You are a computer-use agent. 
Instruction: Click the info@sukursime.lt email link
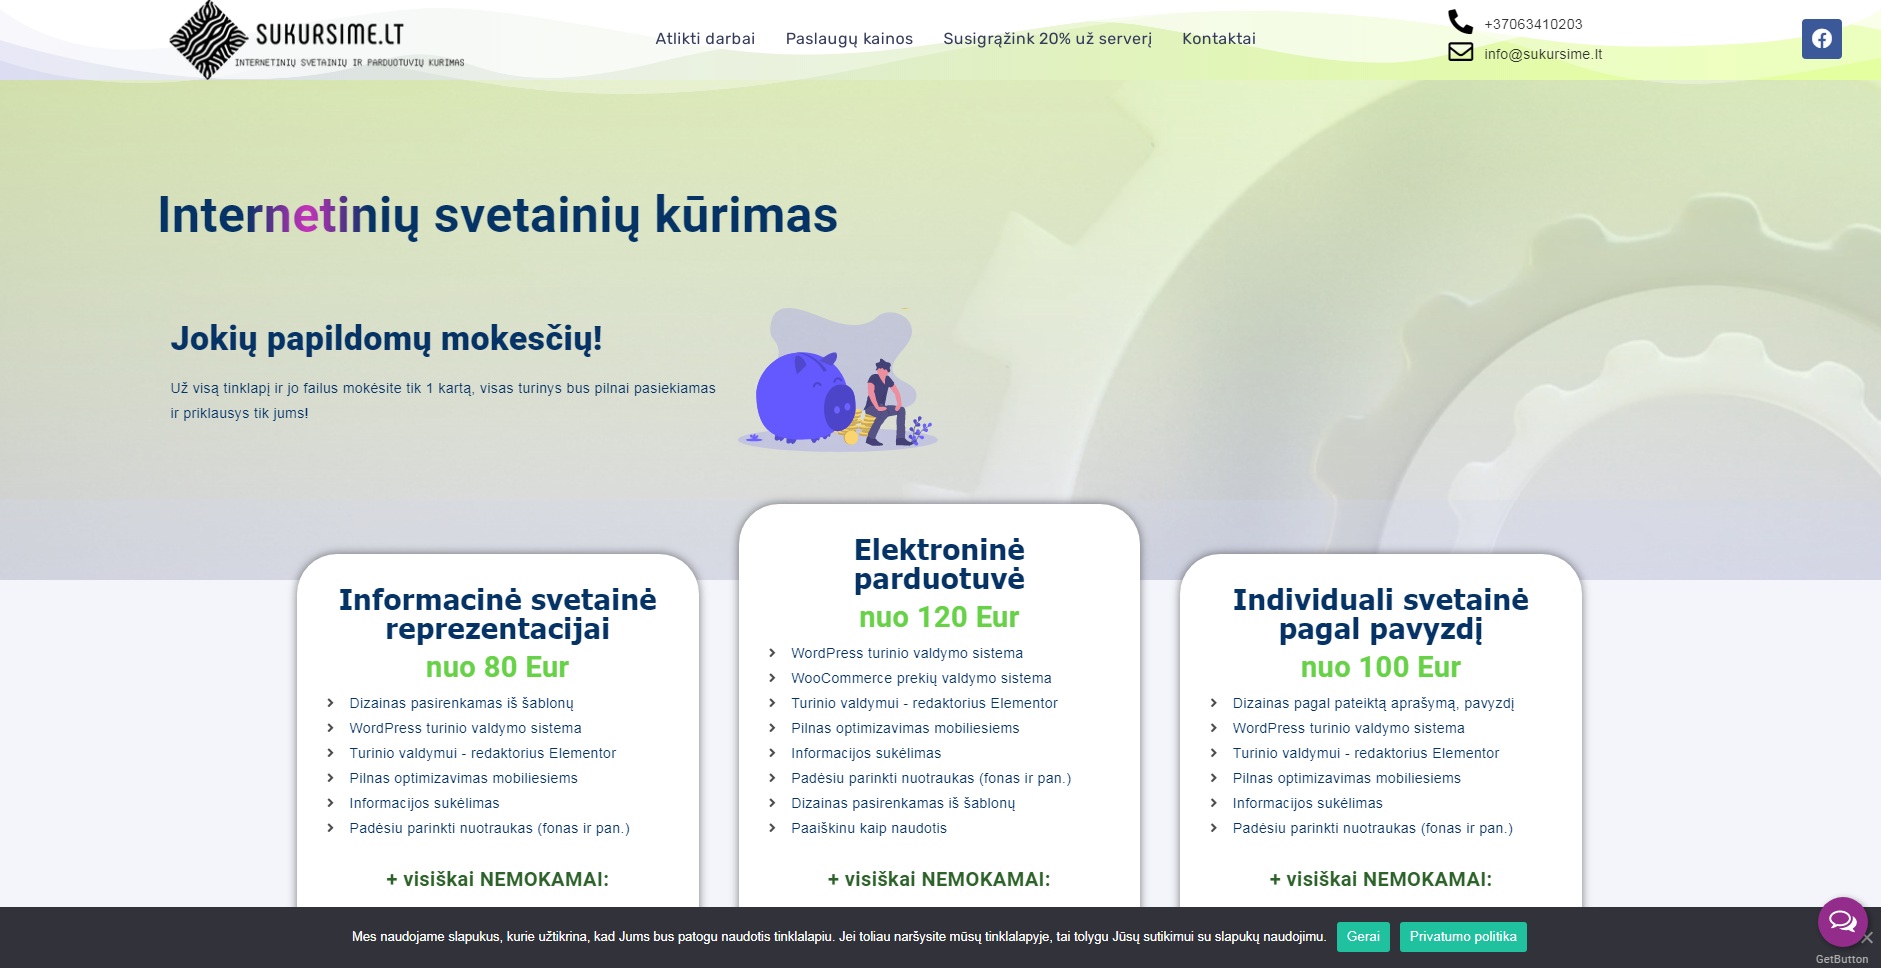tap(1542, 54)
